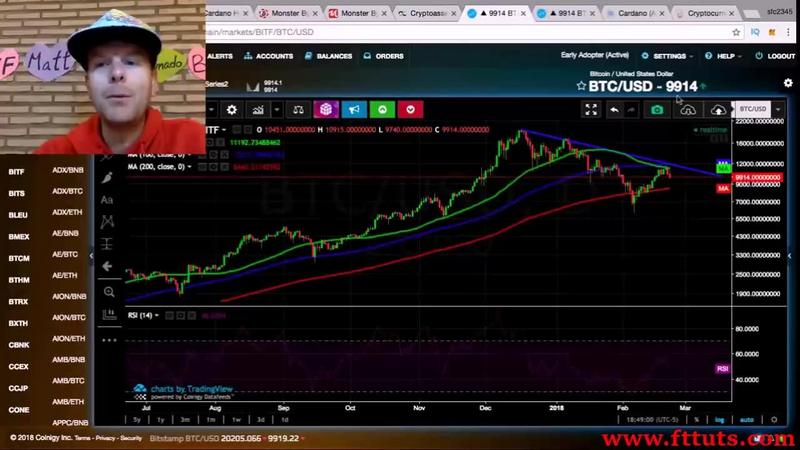Open the Help menu dropdown
Screen dimensions: 800x450
point(723,56)
